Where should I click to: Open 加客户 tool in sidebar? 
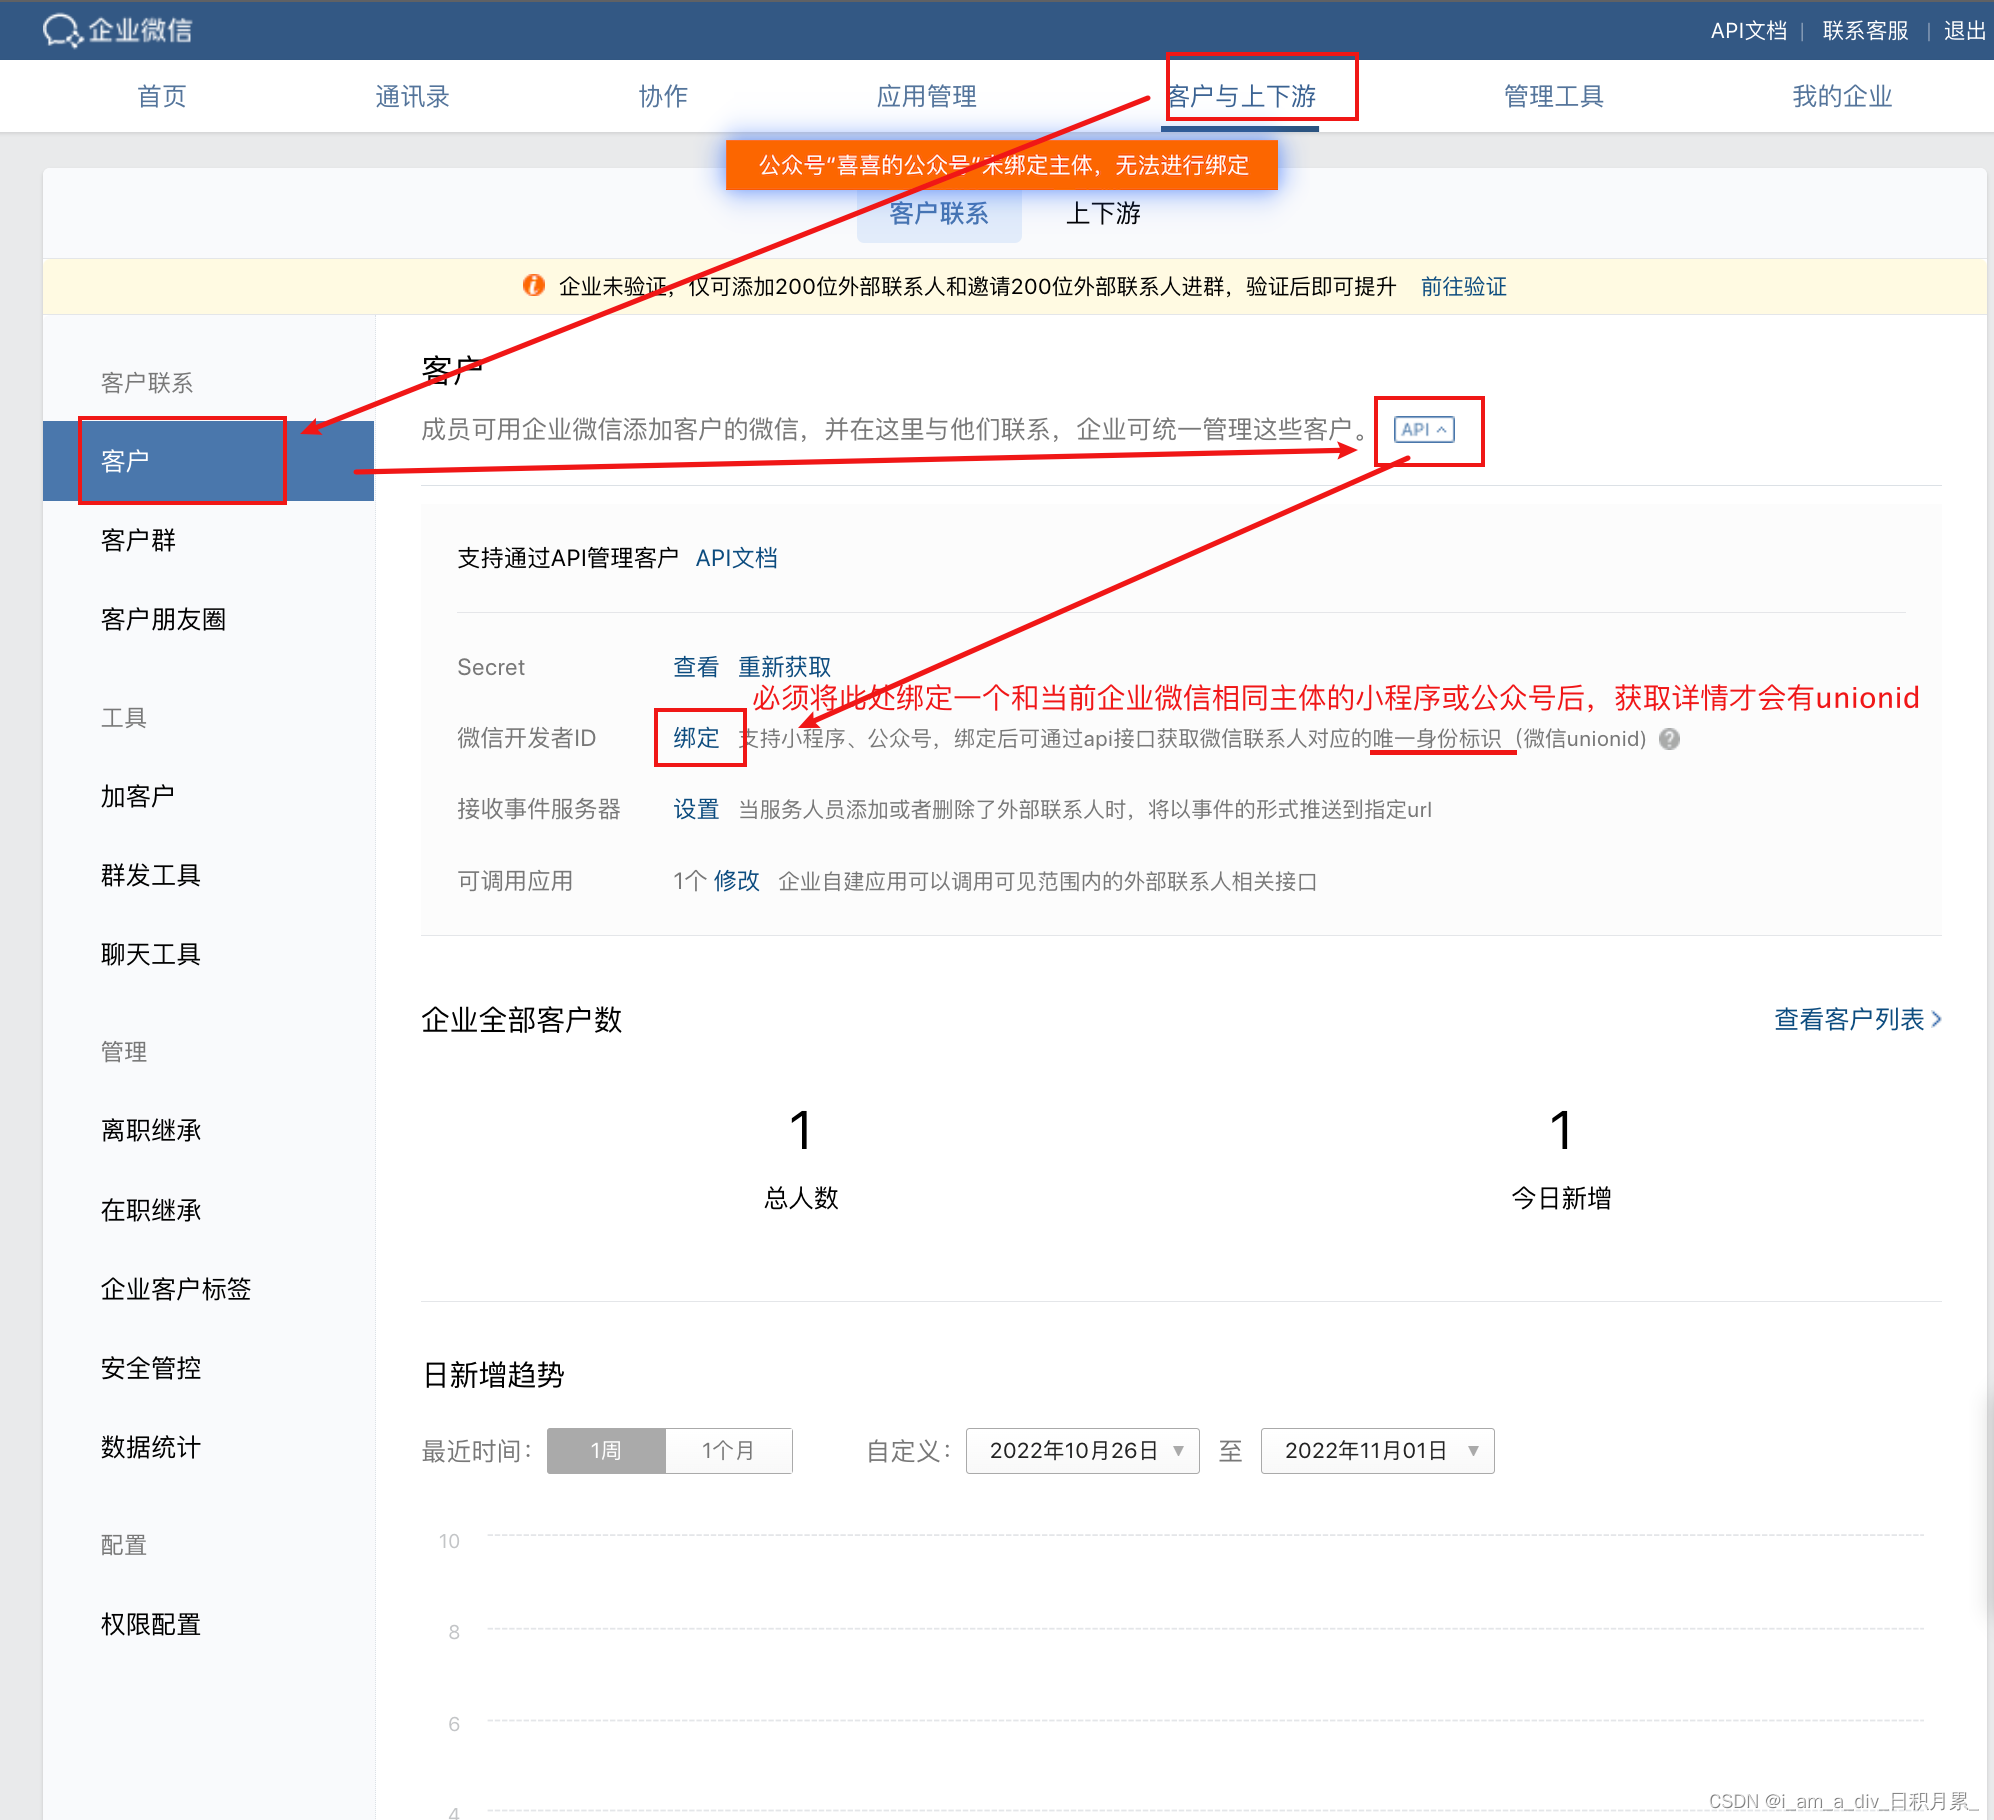click(138, 797)
